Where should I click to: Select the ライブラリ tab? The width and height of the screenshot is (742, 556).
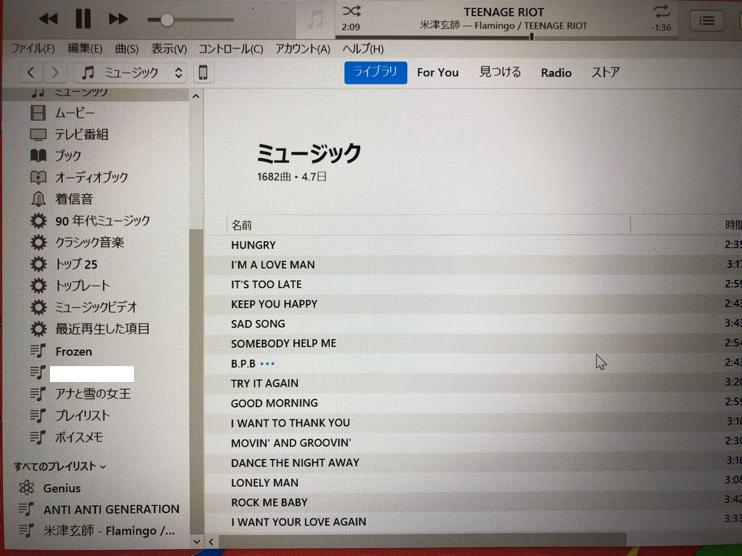tap(376, 72)
